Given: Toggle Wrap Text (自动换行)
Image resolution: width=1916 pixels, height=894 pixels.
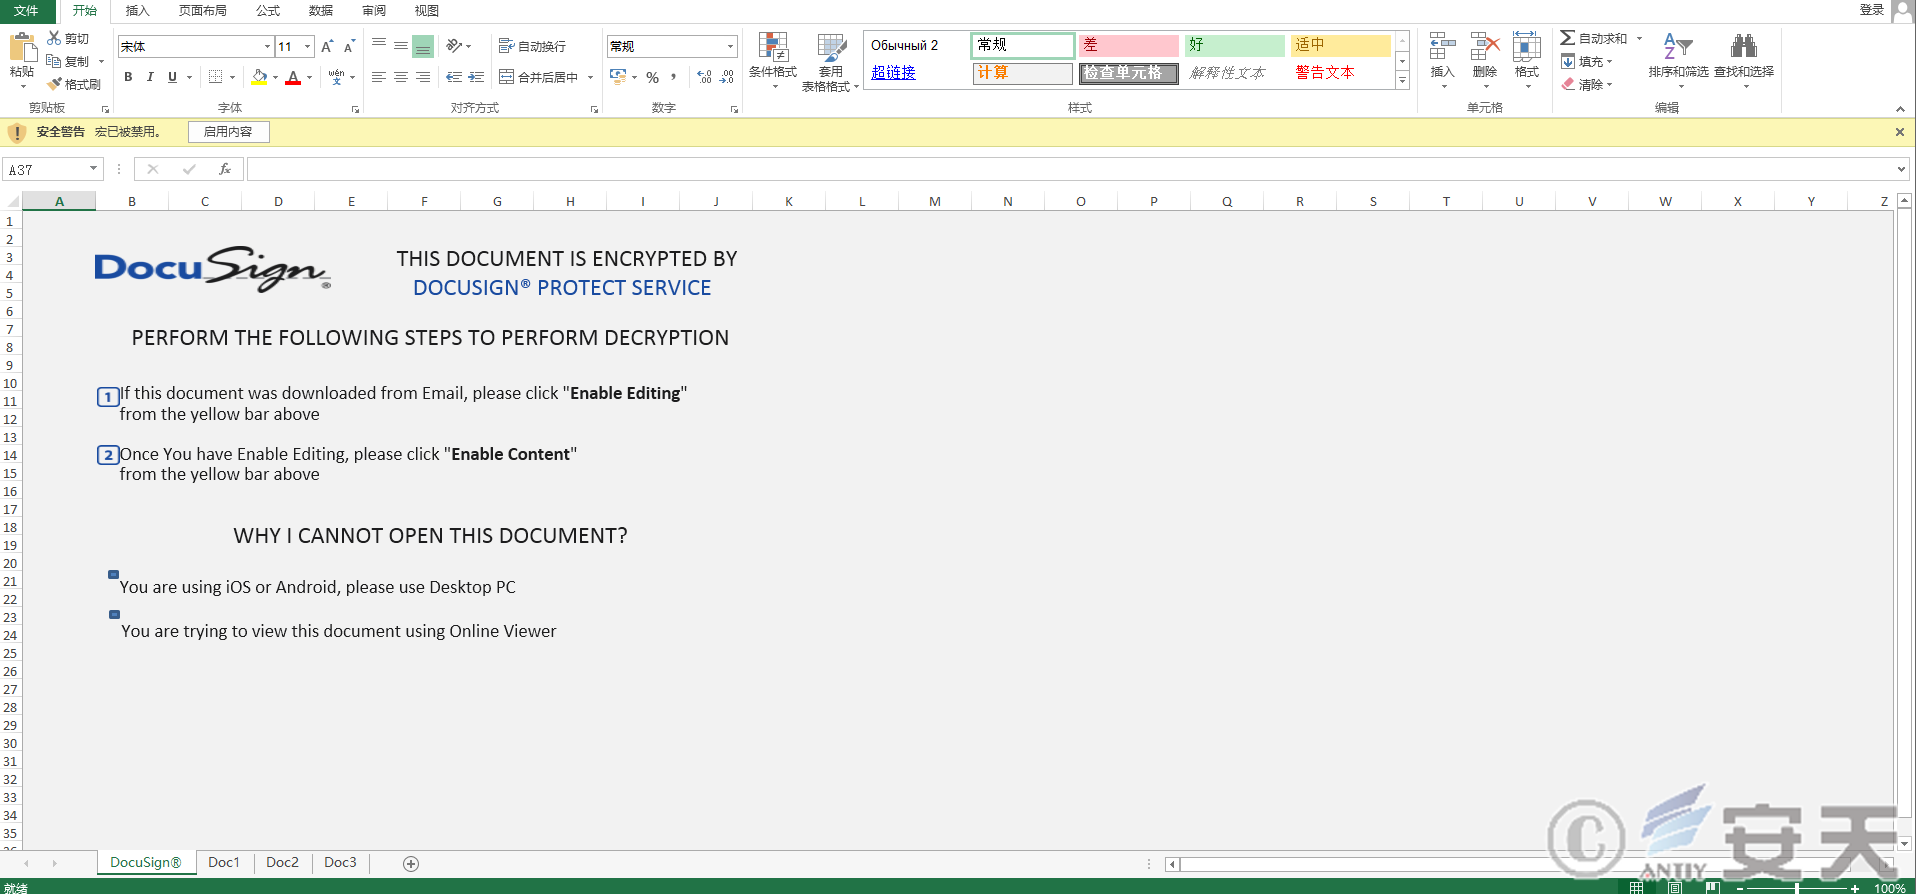Looking at the screenshot, I should pyautogui.click(x=532, y=46).
